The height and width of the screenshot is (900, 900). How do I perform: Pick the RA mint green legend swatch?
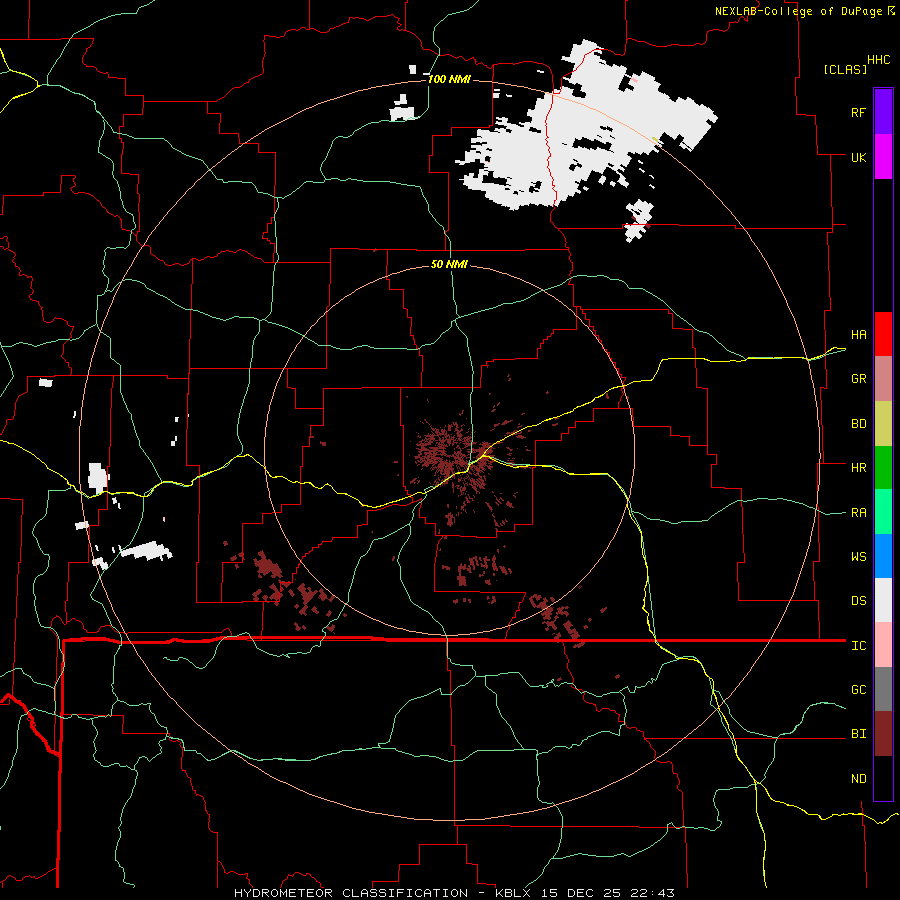click(883, 512)
